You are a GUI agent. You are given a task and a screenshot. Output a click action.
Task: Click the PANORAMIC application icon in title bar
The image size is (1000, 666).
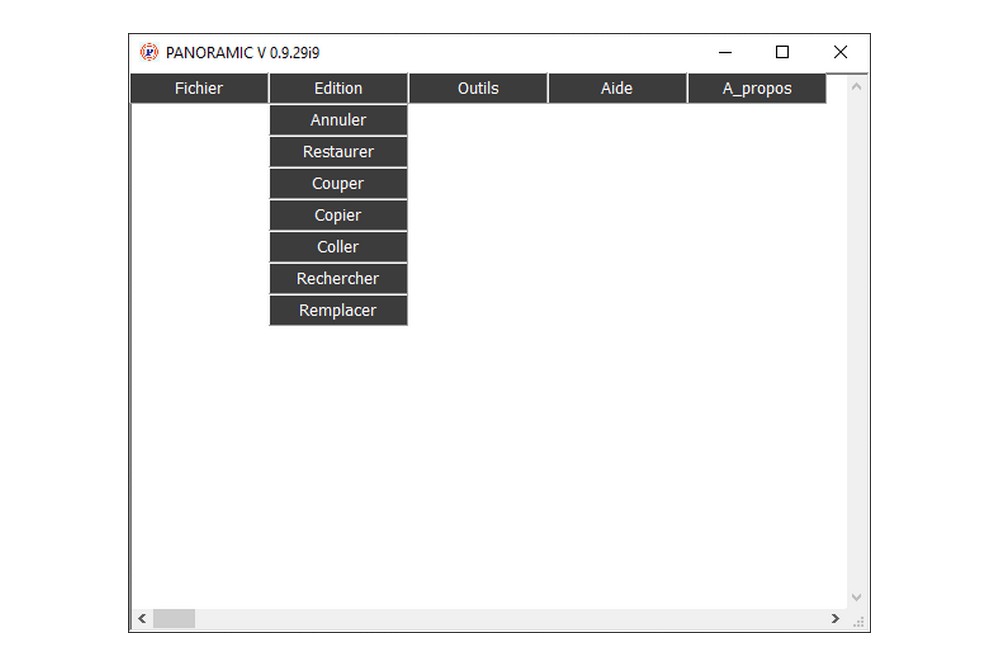tap(149, 52)
